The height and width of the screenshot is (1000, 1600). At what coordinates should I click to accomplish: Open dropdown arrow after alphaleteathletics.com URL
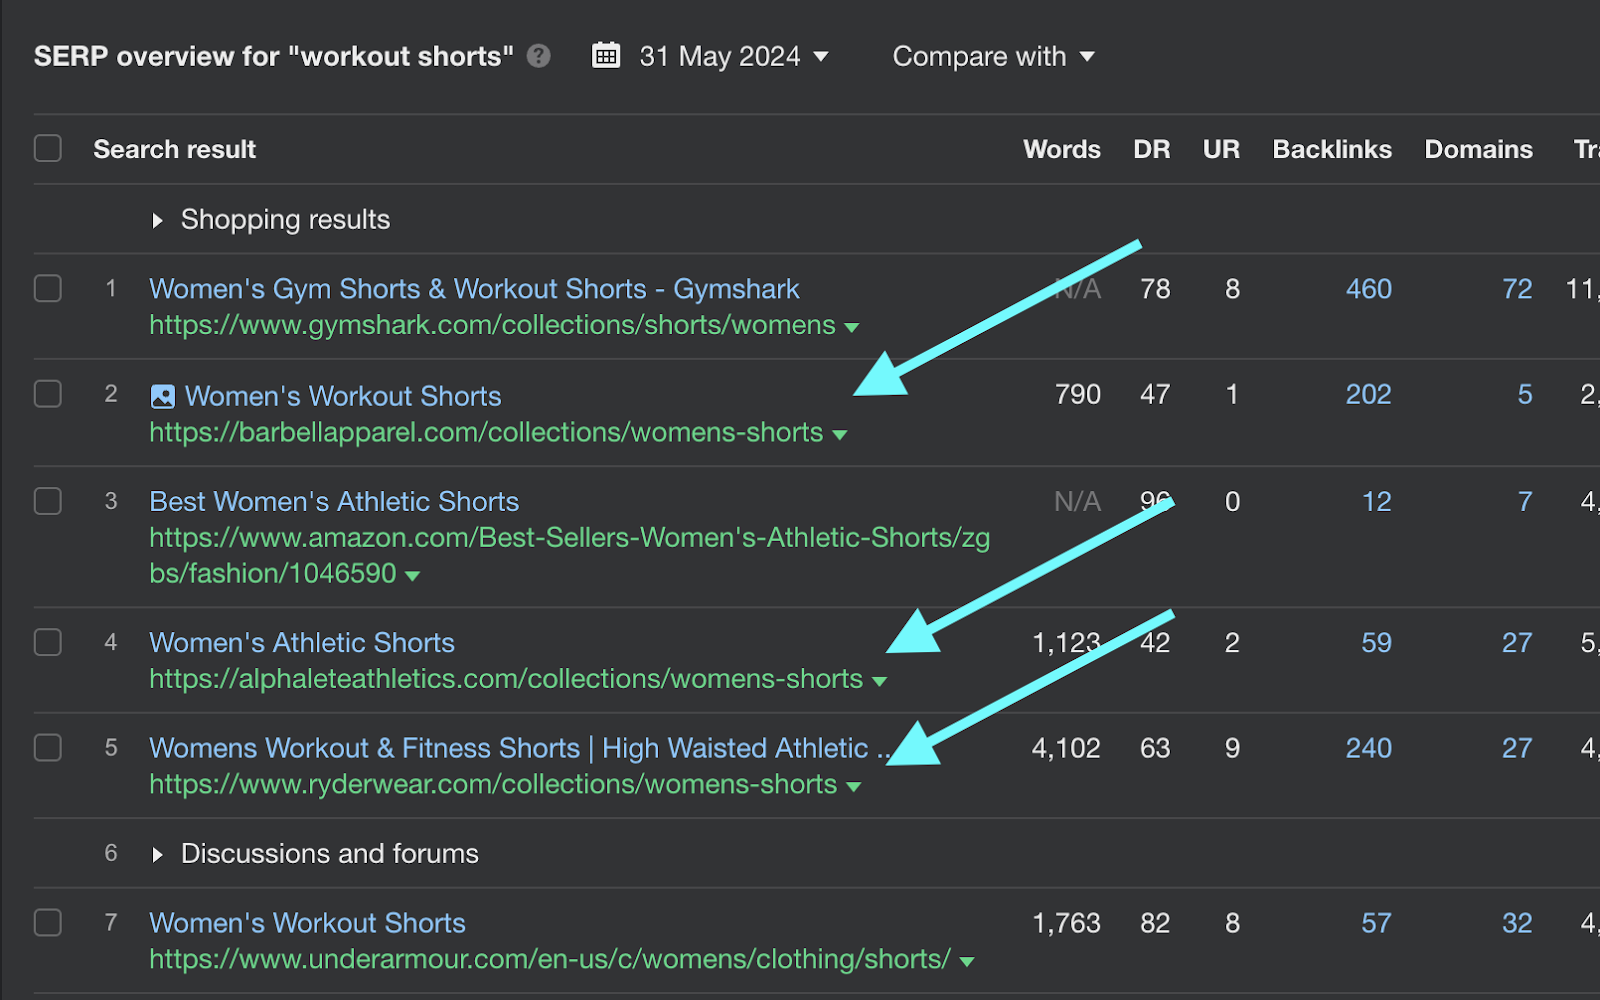click(880, 681)
